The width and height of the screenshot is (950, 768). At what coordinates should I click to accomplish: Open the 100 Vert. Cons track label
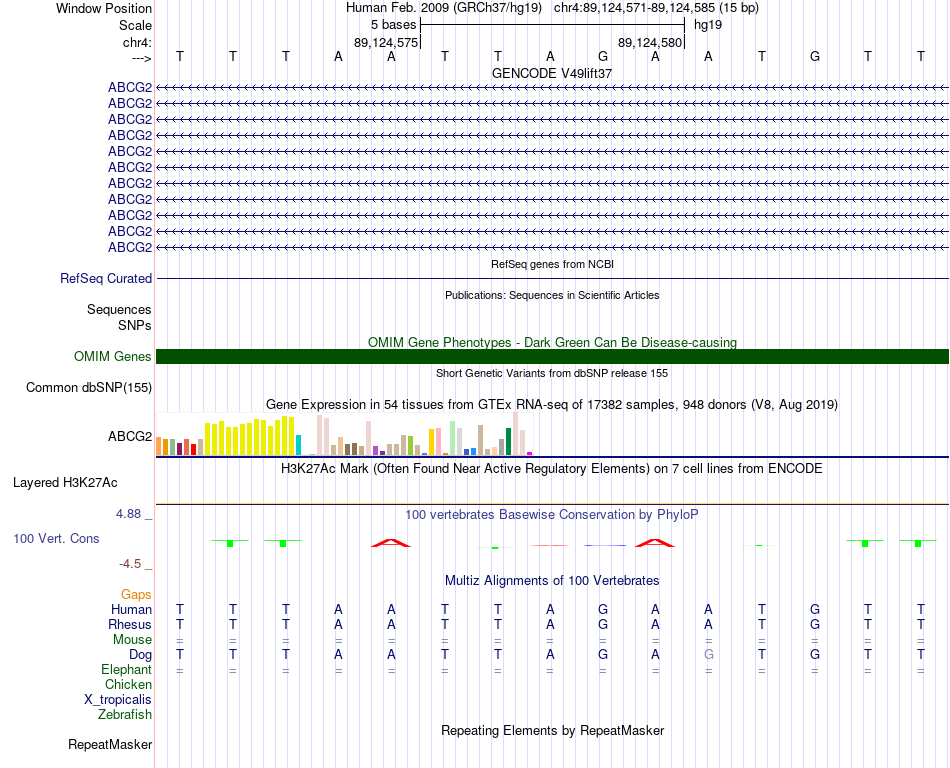(x=56, y=538)
